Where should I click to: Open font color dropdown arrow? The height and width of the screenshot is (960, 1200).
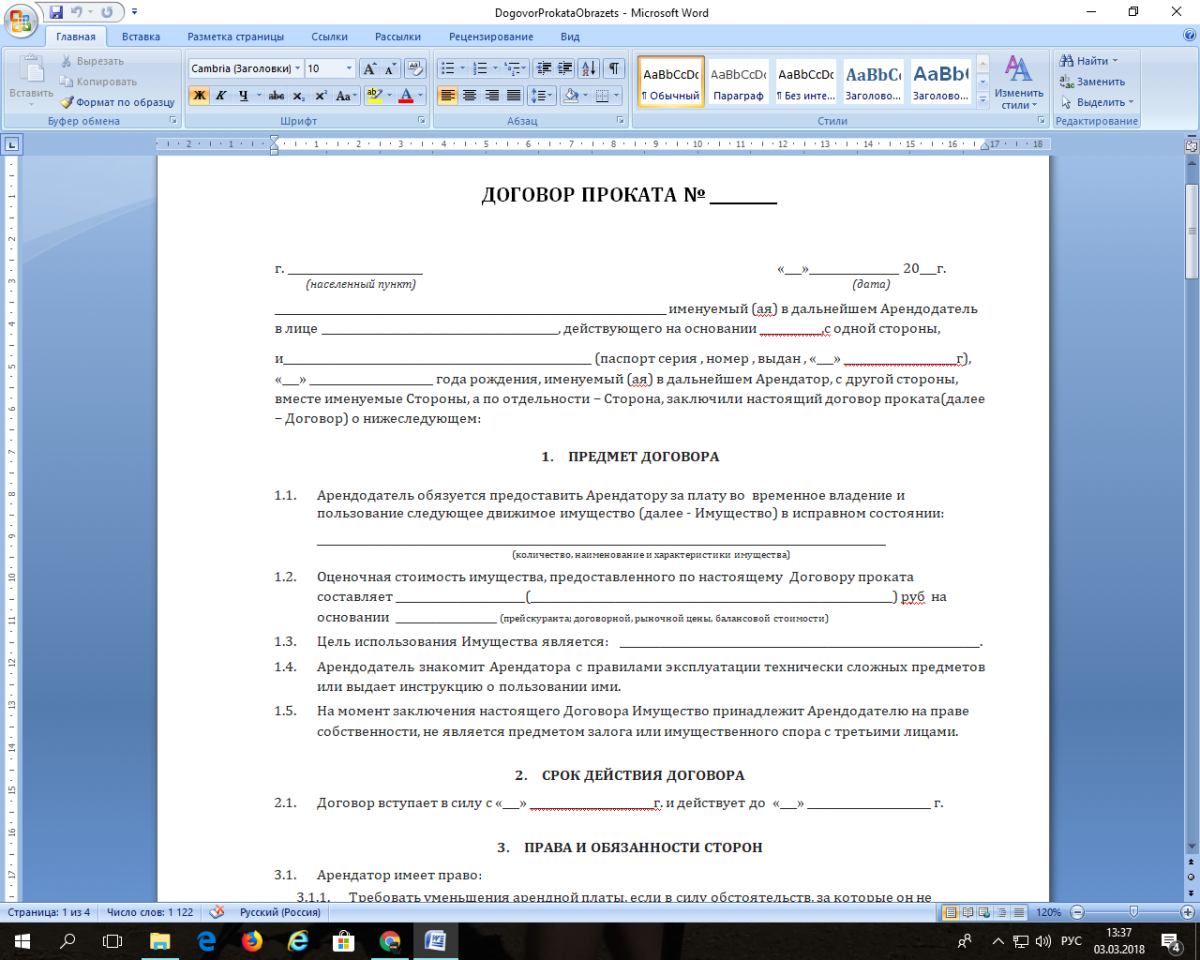pyautogui.click(x=420, y=96)
